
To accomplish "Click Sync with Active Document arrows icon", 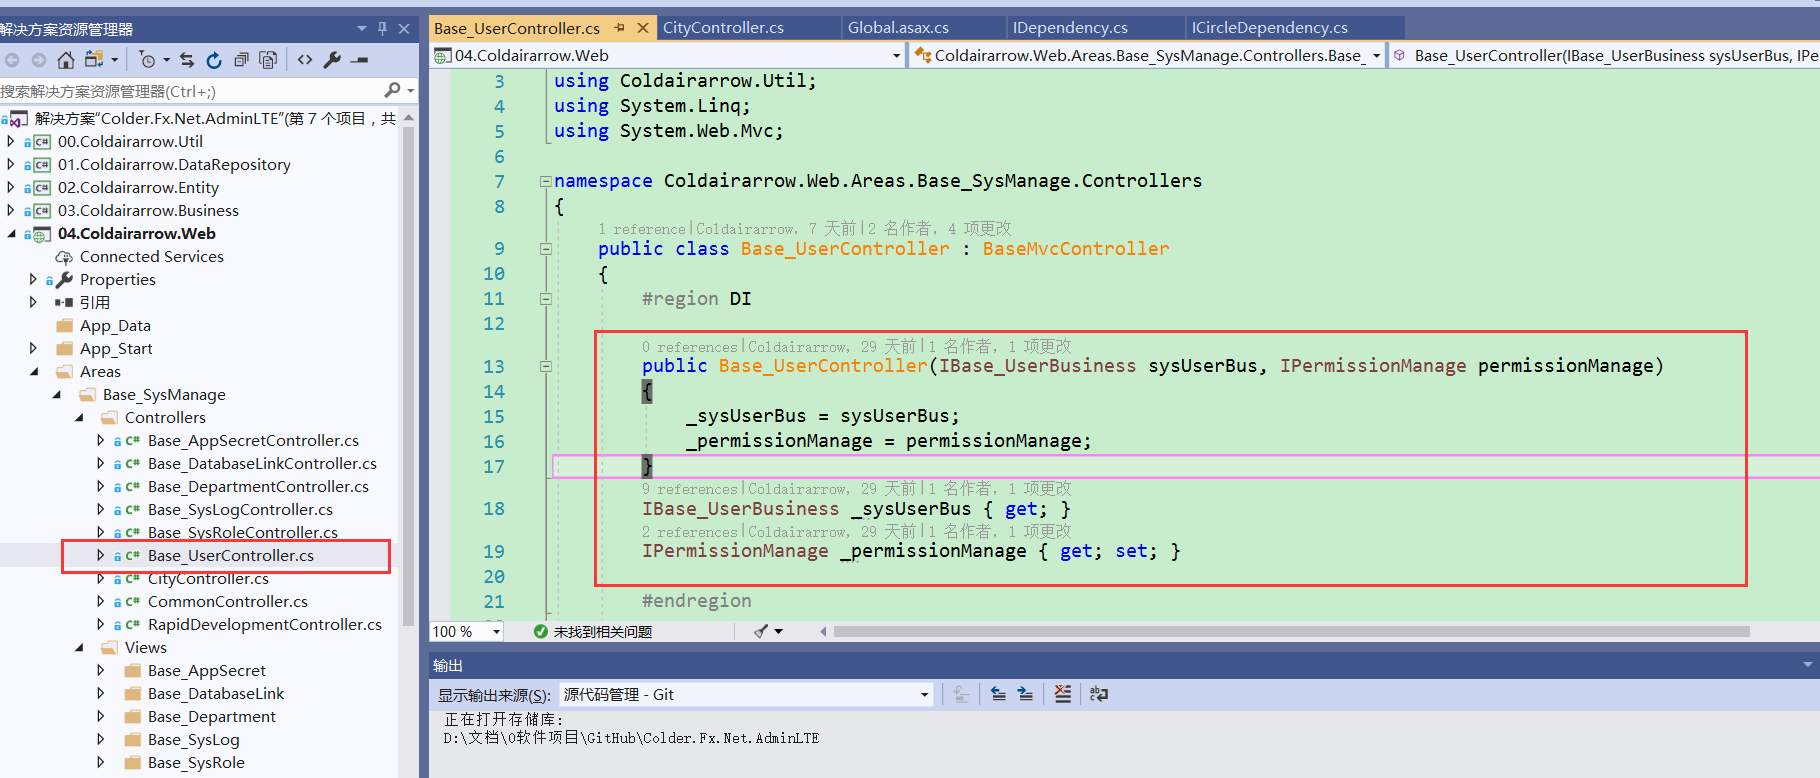I will 187,60.
